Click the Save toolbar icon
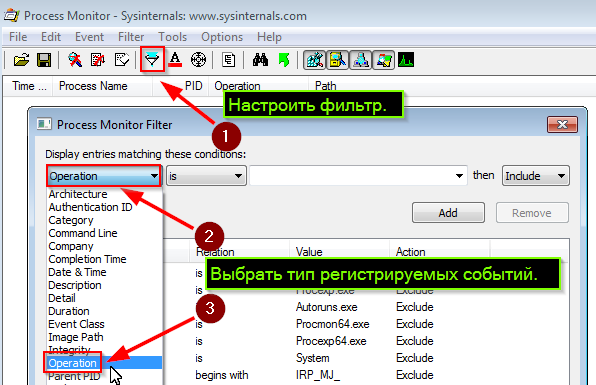The height and width of the screenshot is (385, 596). 44,60
